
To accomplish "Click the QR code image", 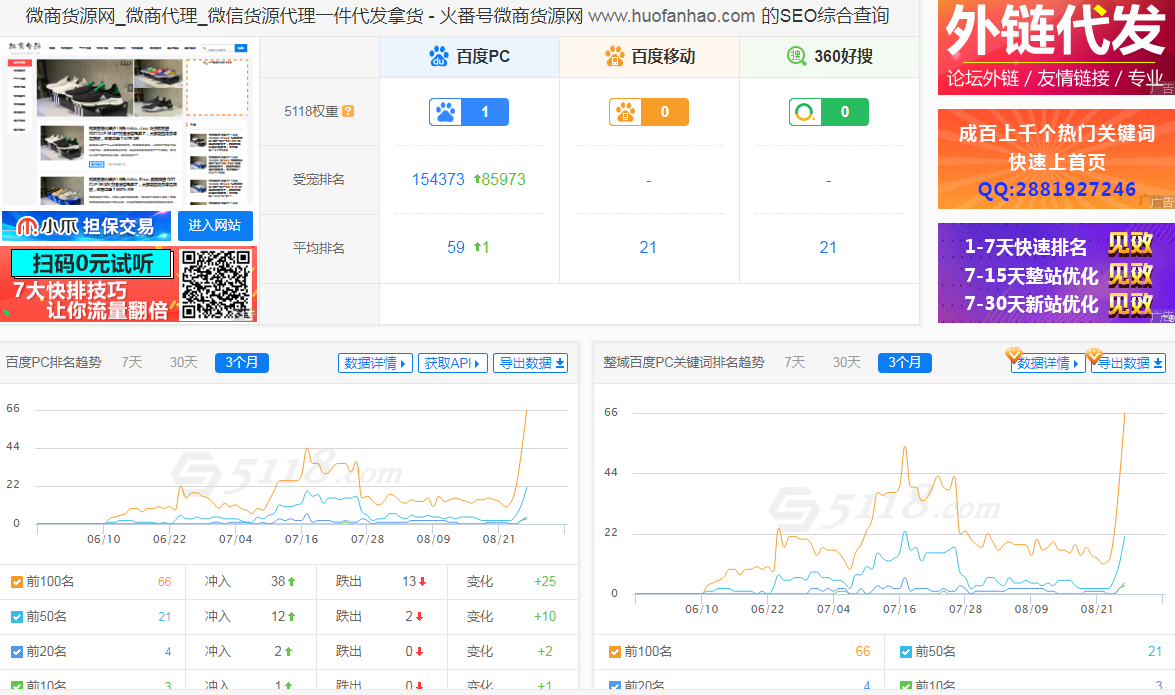I will [x=216, y=285].
